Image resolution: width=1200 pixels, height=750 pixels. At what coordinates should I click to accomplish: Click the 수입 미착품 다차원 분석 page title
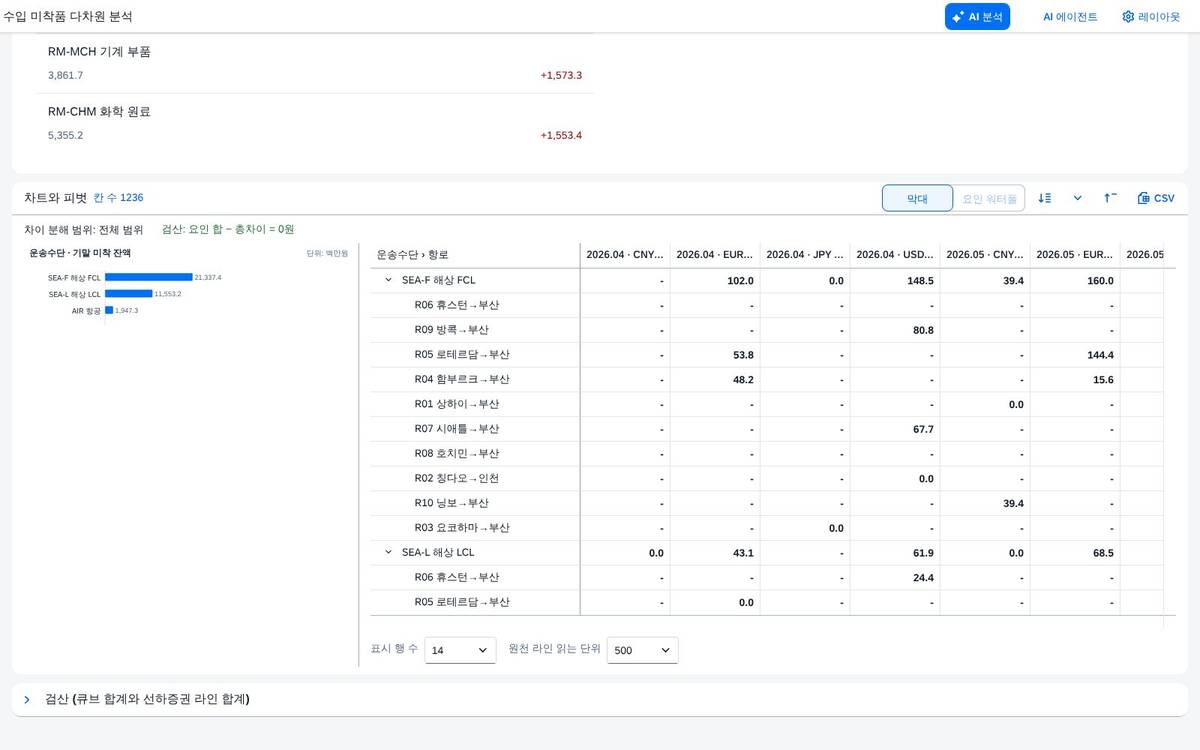coord(67,17)
